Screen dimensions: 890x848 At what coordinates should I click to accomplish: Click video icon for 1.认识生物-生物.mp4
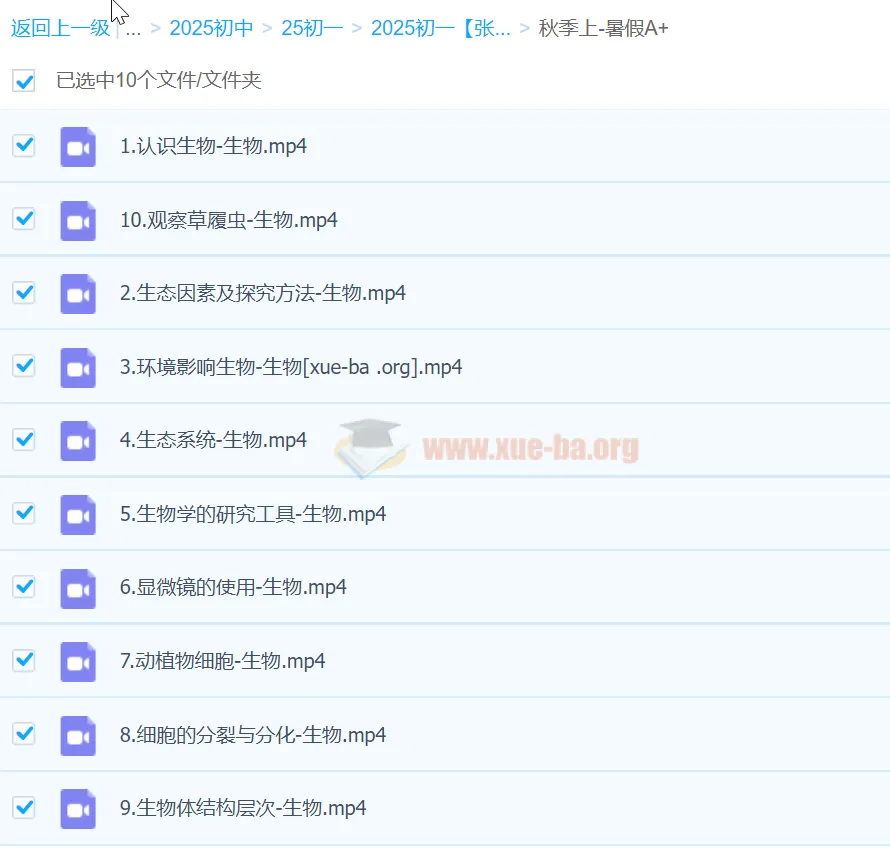coord(78,146)
